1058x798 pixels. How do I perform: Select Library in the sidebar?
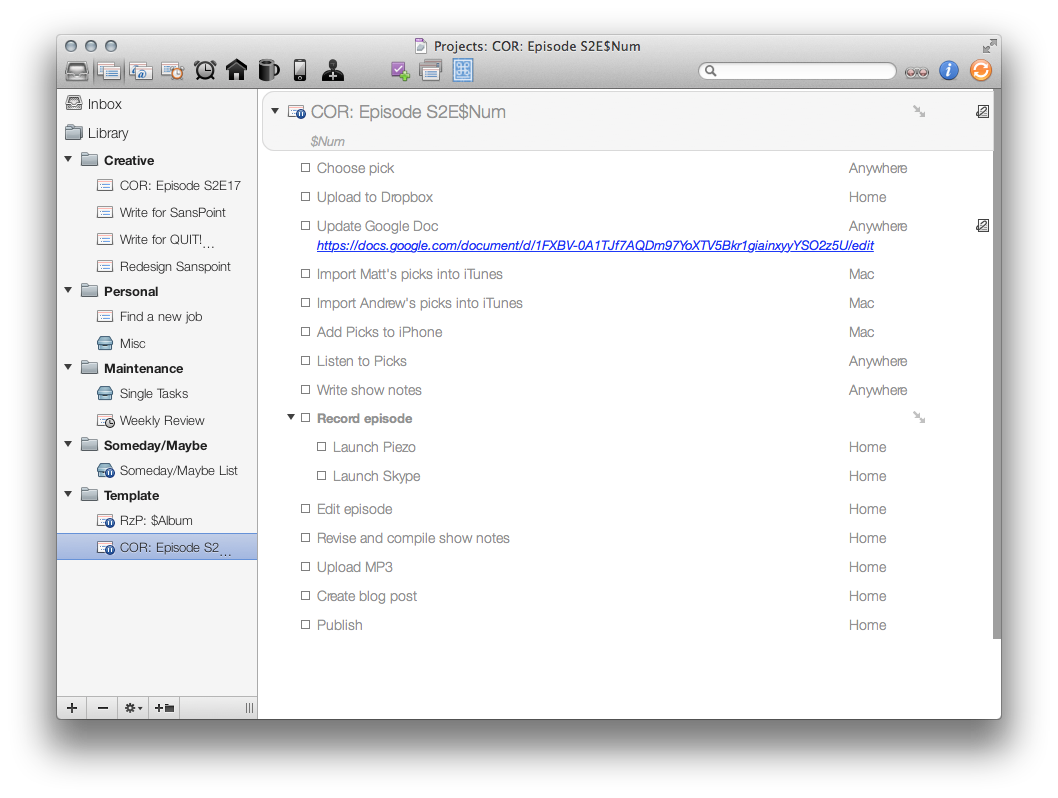(x=157, y=133)
